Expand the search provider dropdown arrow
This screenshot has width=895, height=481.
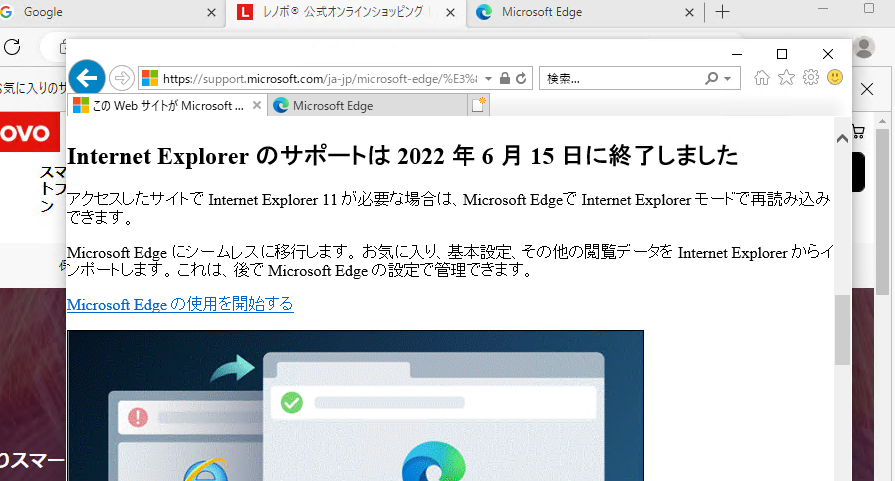pyautogui.click(x=728, y=79)
